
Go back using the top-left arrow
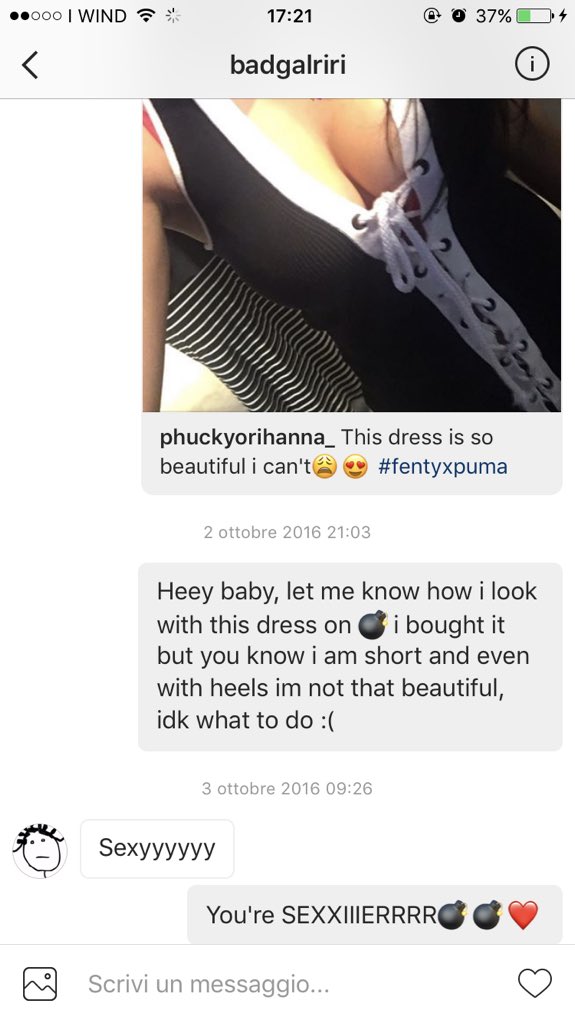click(x=30, y=65)
